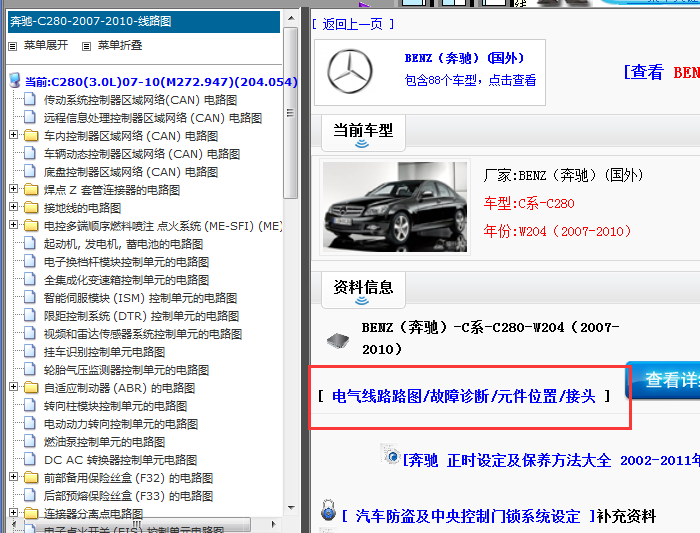Click the folder icon for 自适应制动器 (ABR) 的电路图
The image size is (700, 533).
coord(31,387)
